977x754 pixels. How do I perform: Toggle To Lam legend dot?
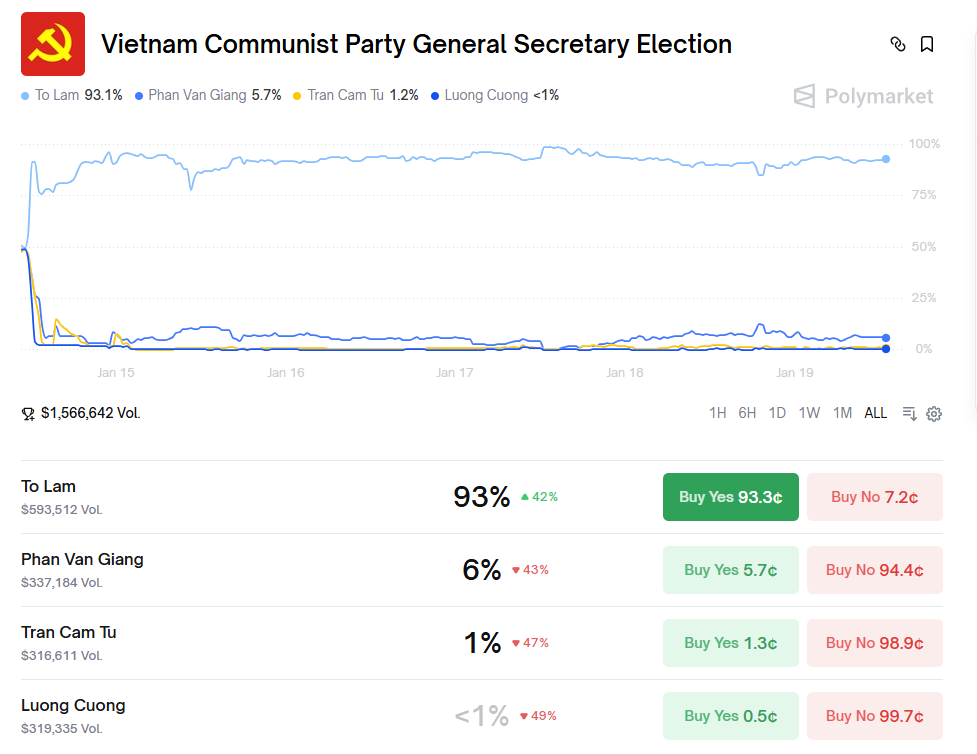(x=25, y=96)
